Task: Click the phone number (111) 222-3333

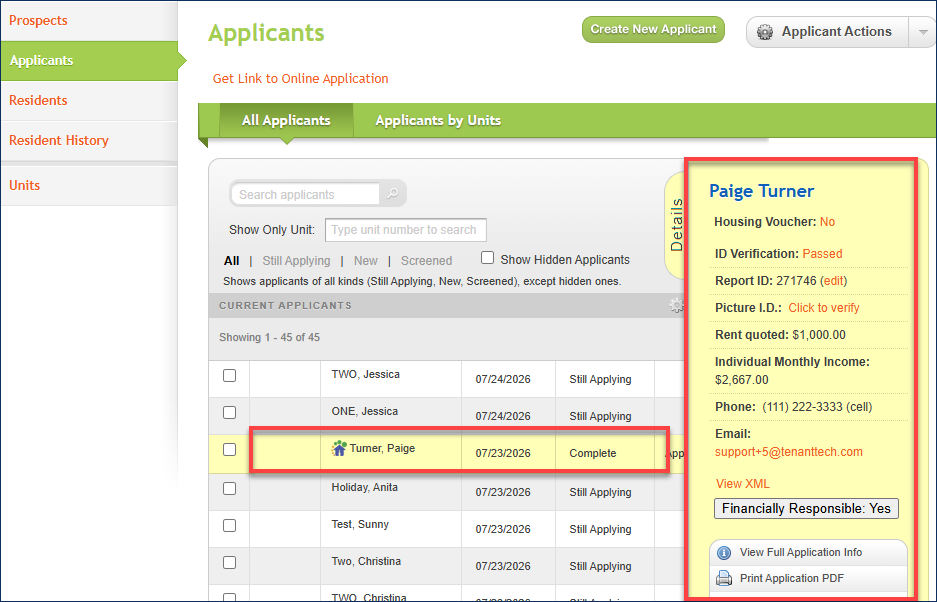Action: [803, 407]
